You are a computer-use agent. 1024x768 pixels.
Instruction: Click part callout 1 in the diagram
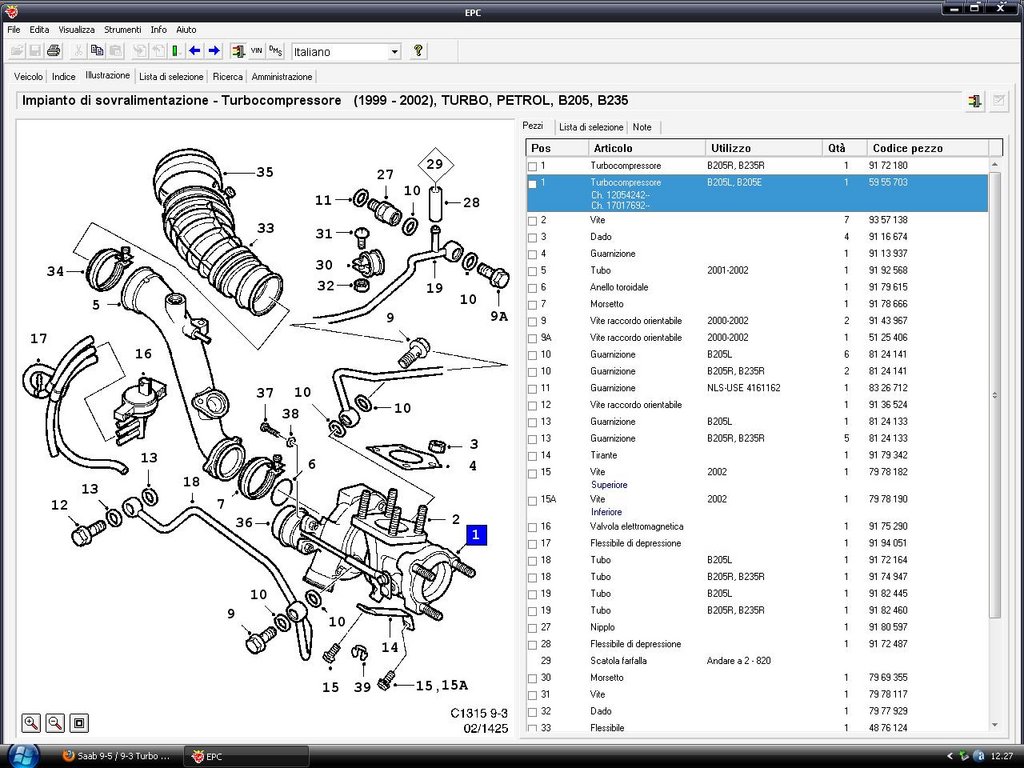pyautogui.click(x=476, y=535)
